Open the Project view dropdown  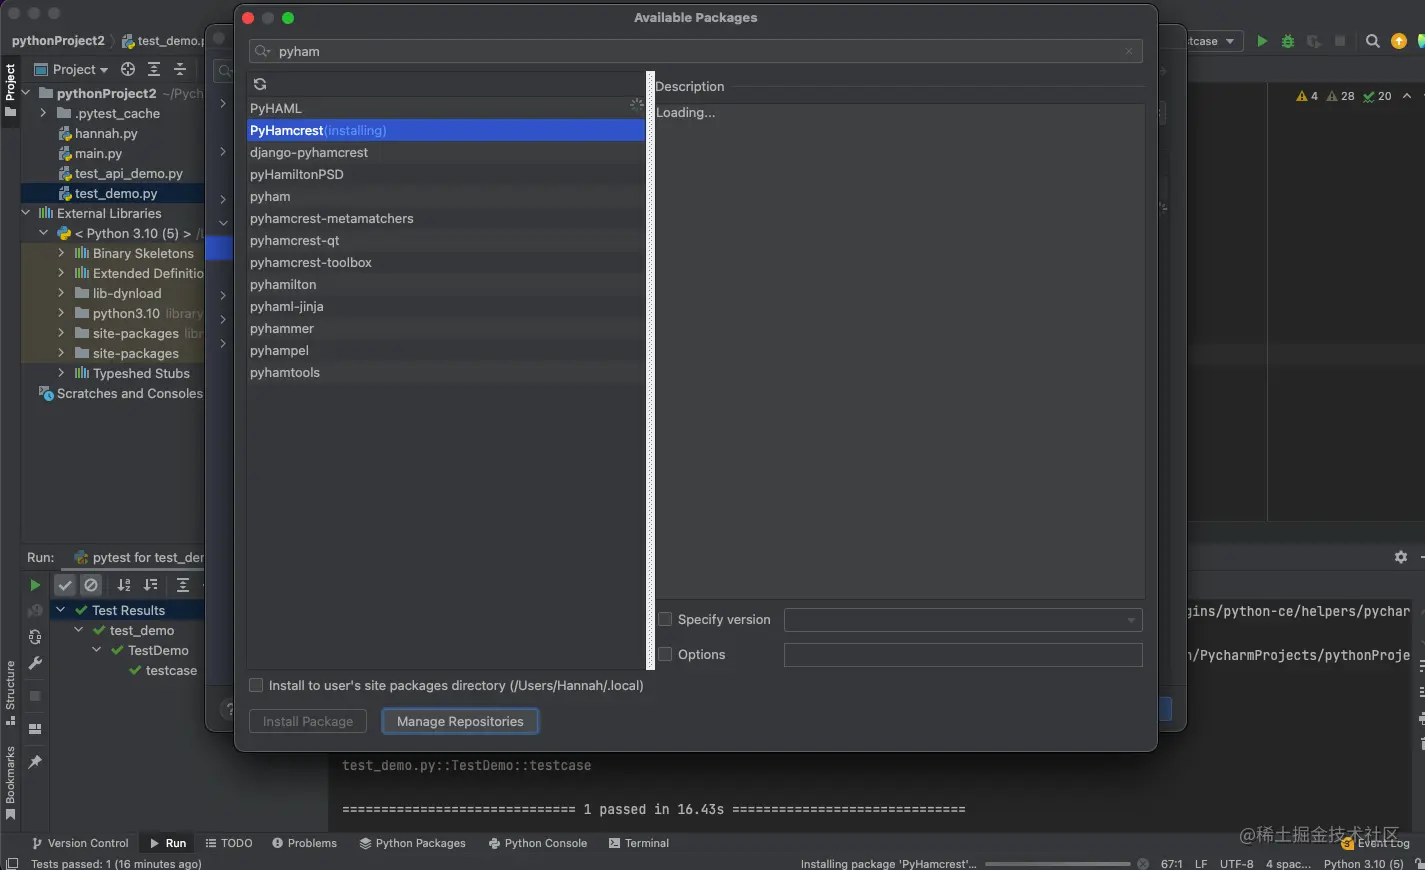(71, 69)
